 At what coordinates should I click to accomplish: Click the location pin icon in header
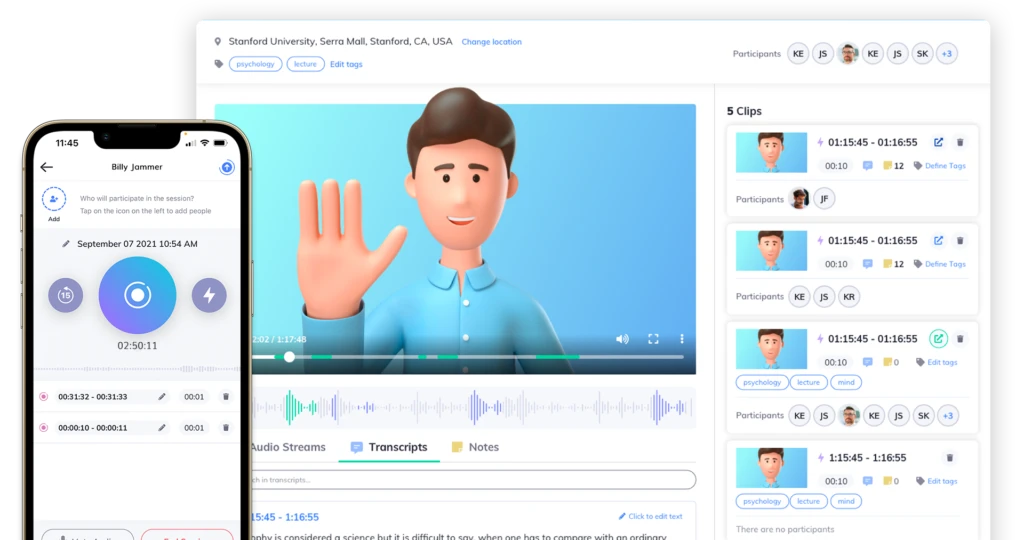point(217,41)
